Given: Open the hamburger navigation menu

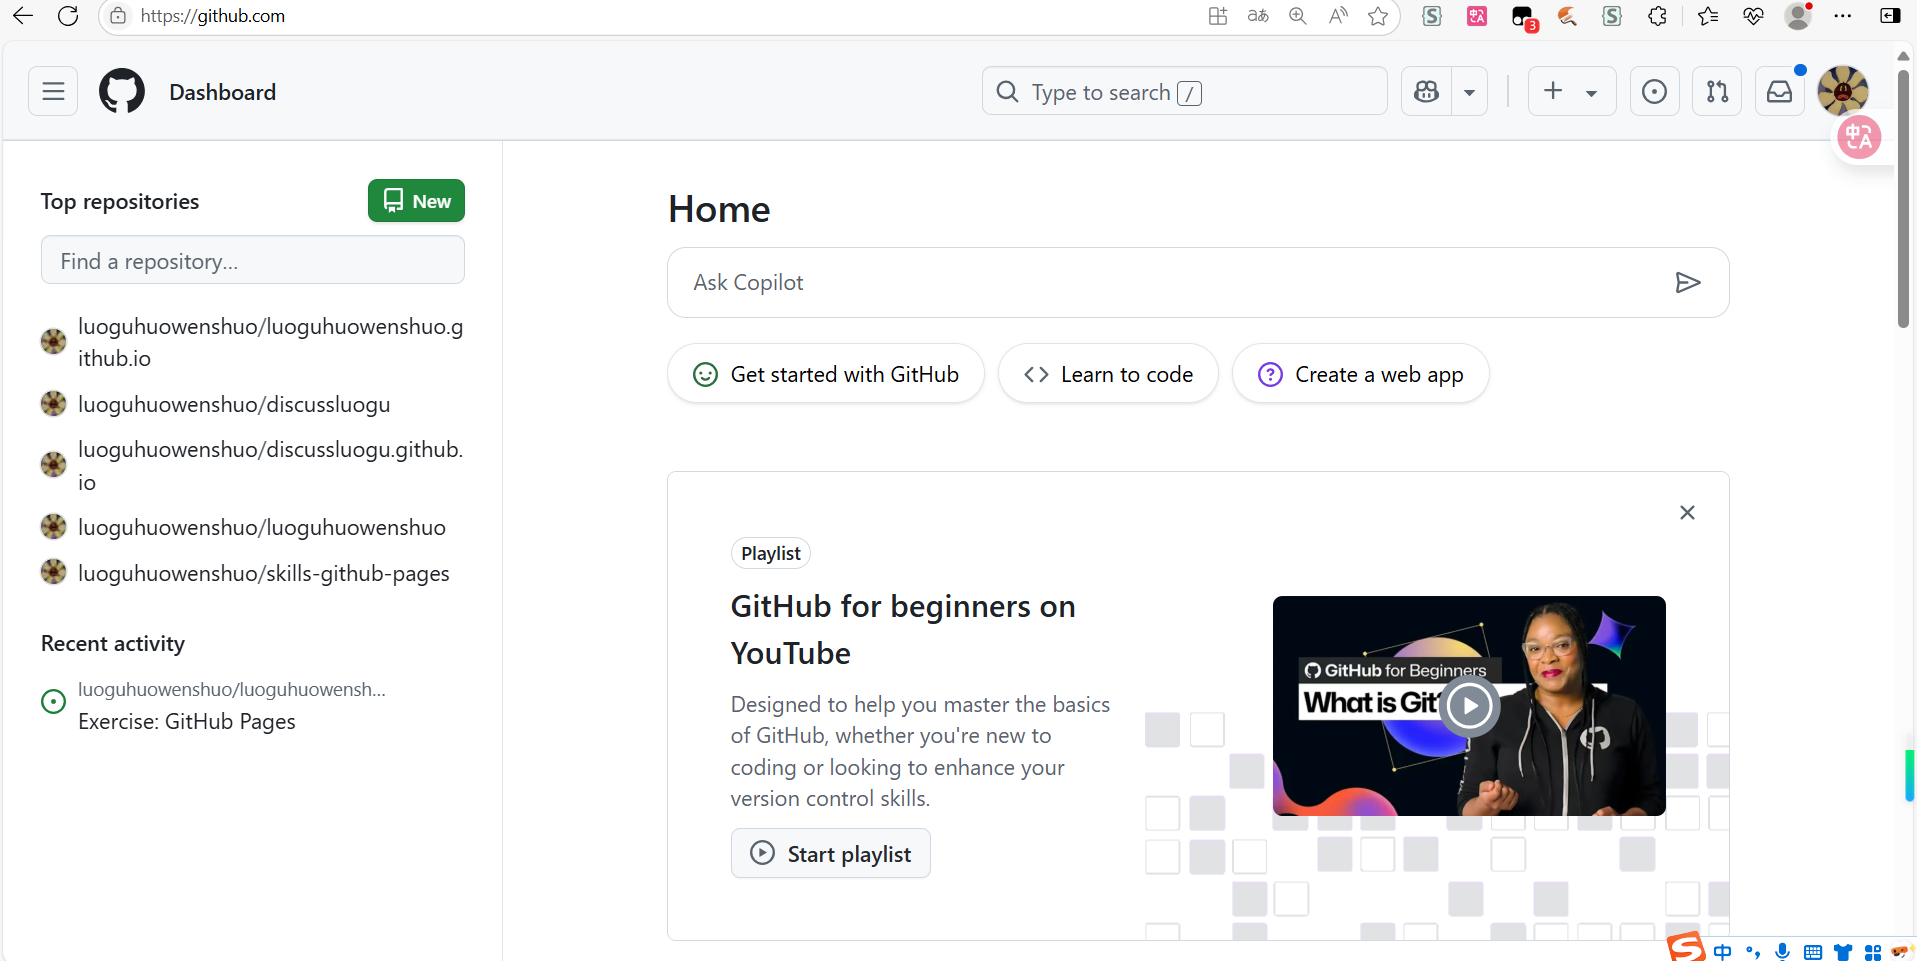Looking at the screenshot, I should tap(53, 92).
